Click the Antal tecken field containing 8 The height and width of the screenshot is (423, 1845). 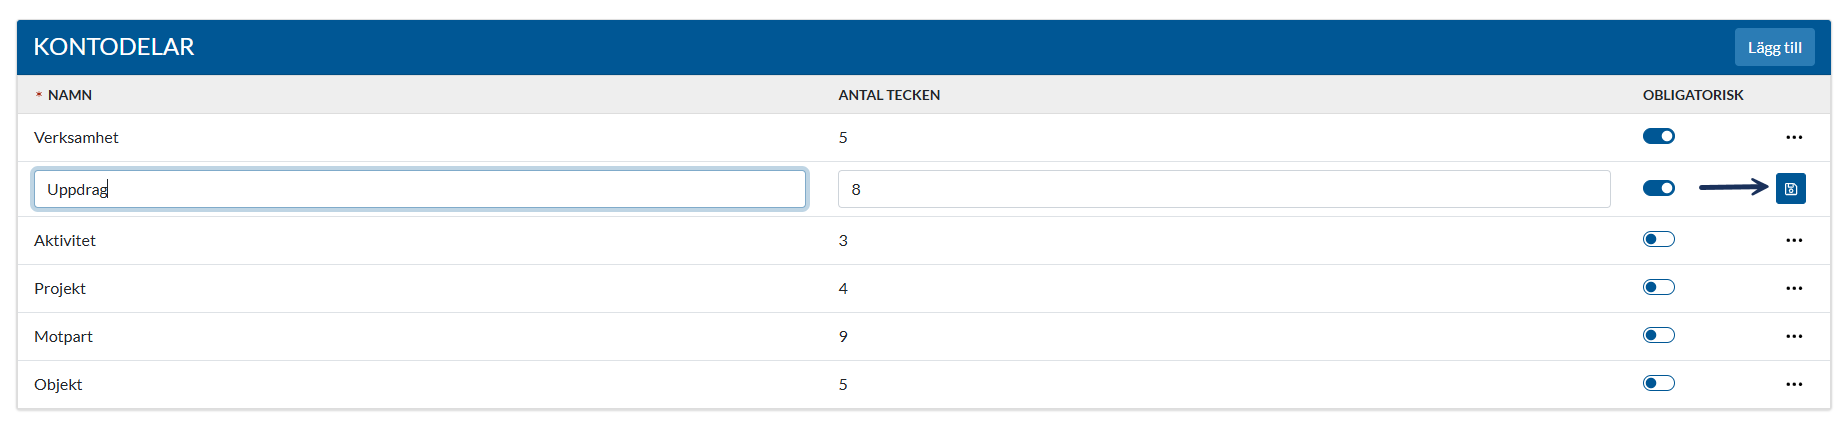[1224, 189]
